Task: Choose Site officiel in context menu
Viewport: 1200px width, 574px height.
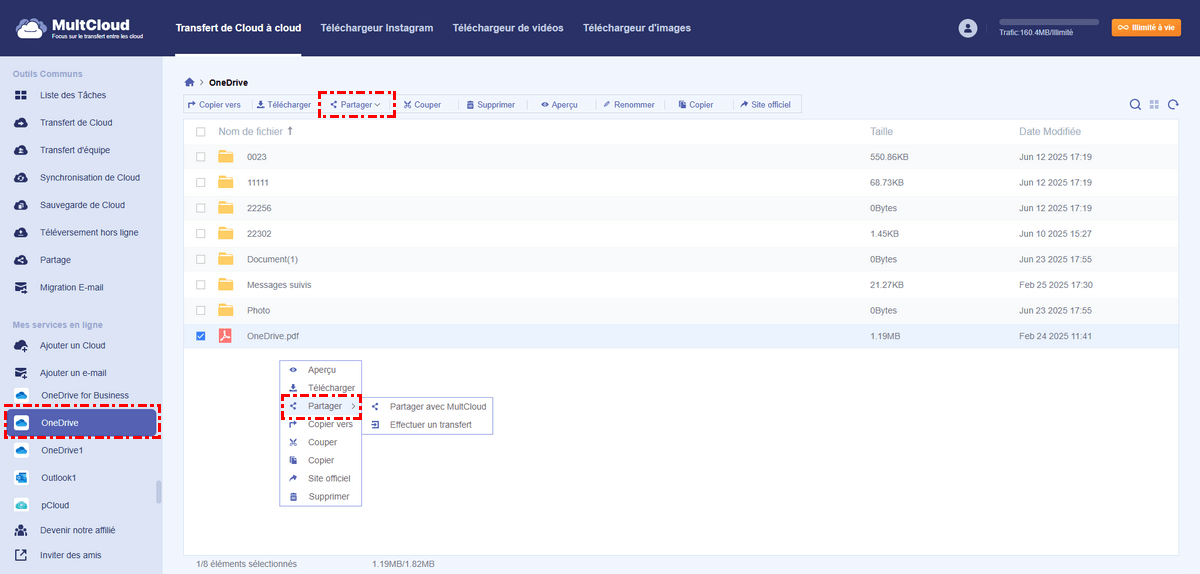Action: 321,478
